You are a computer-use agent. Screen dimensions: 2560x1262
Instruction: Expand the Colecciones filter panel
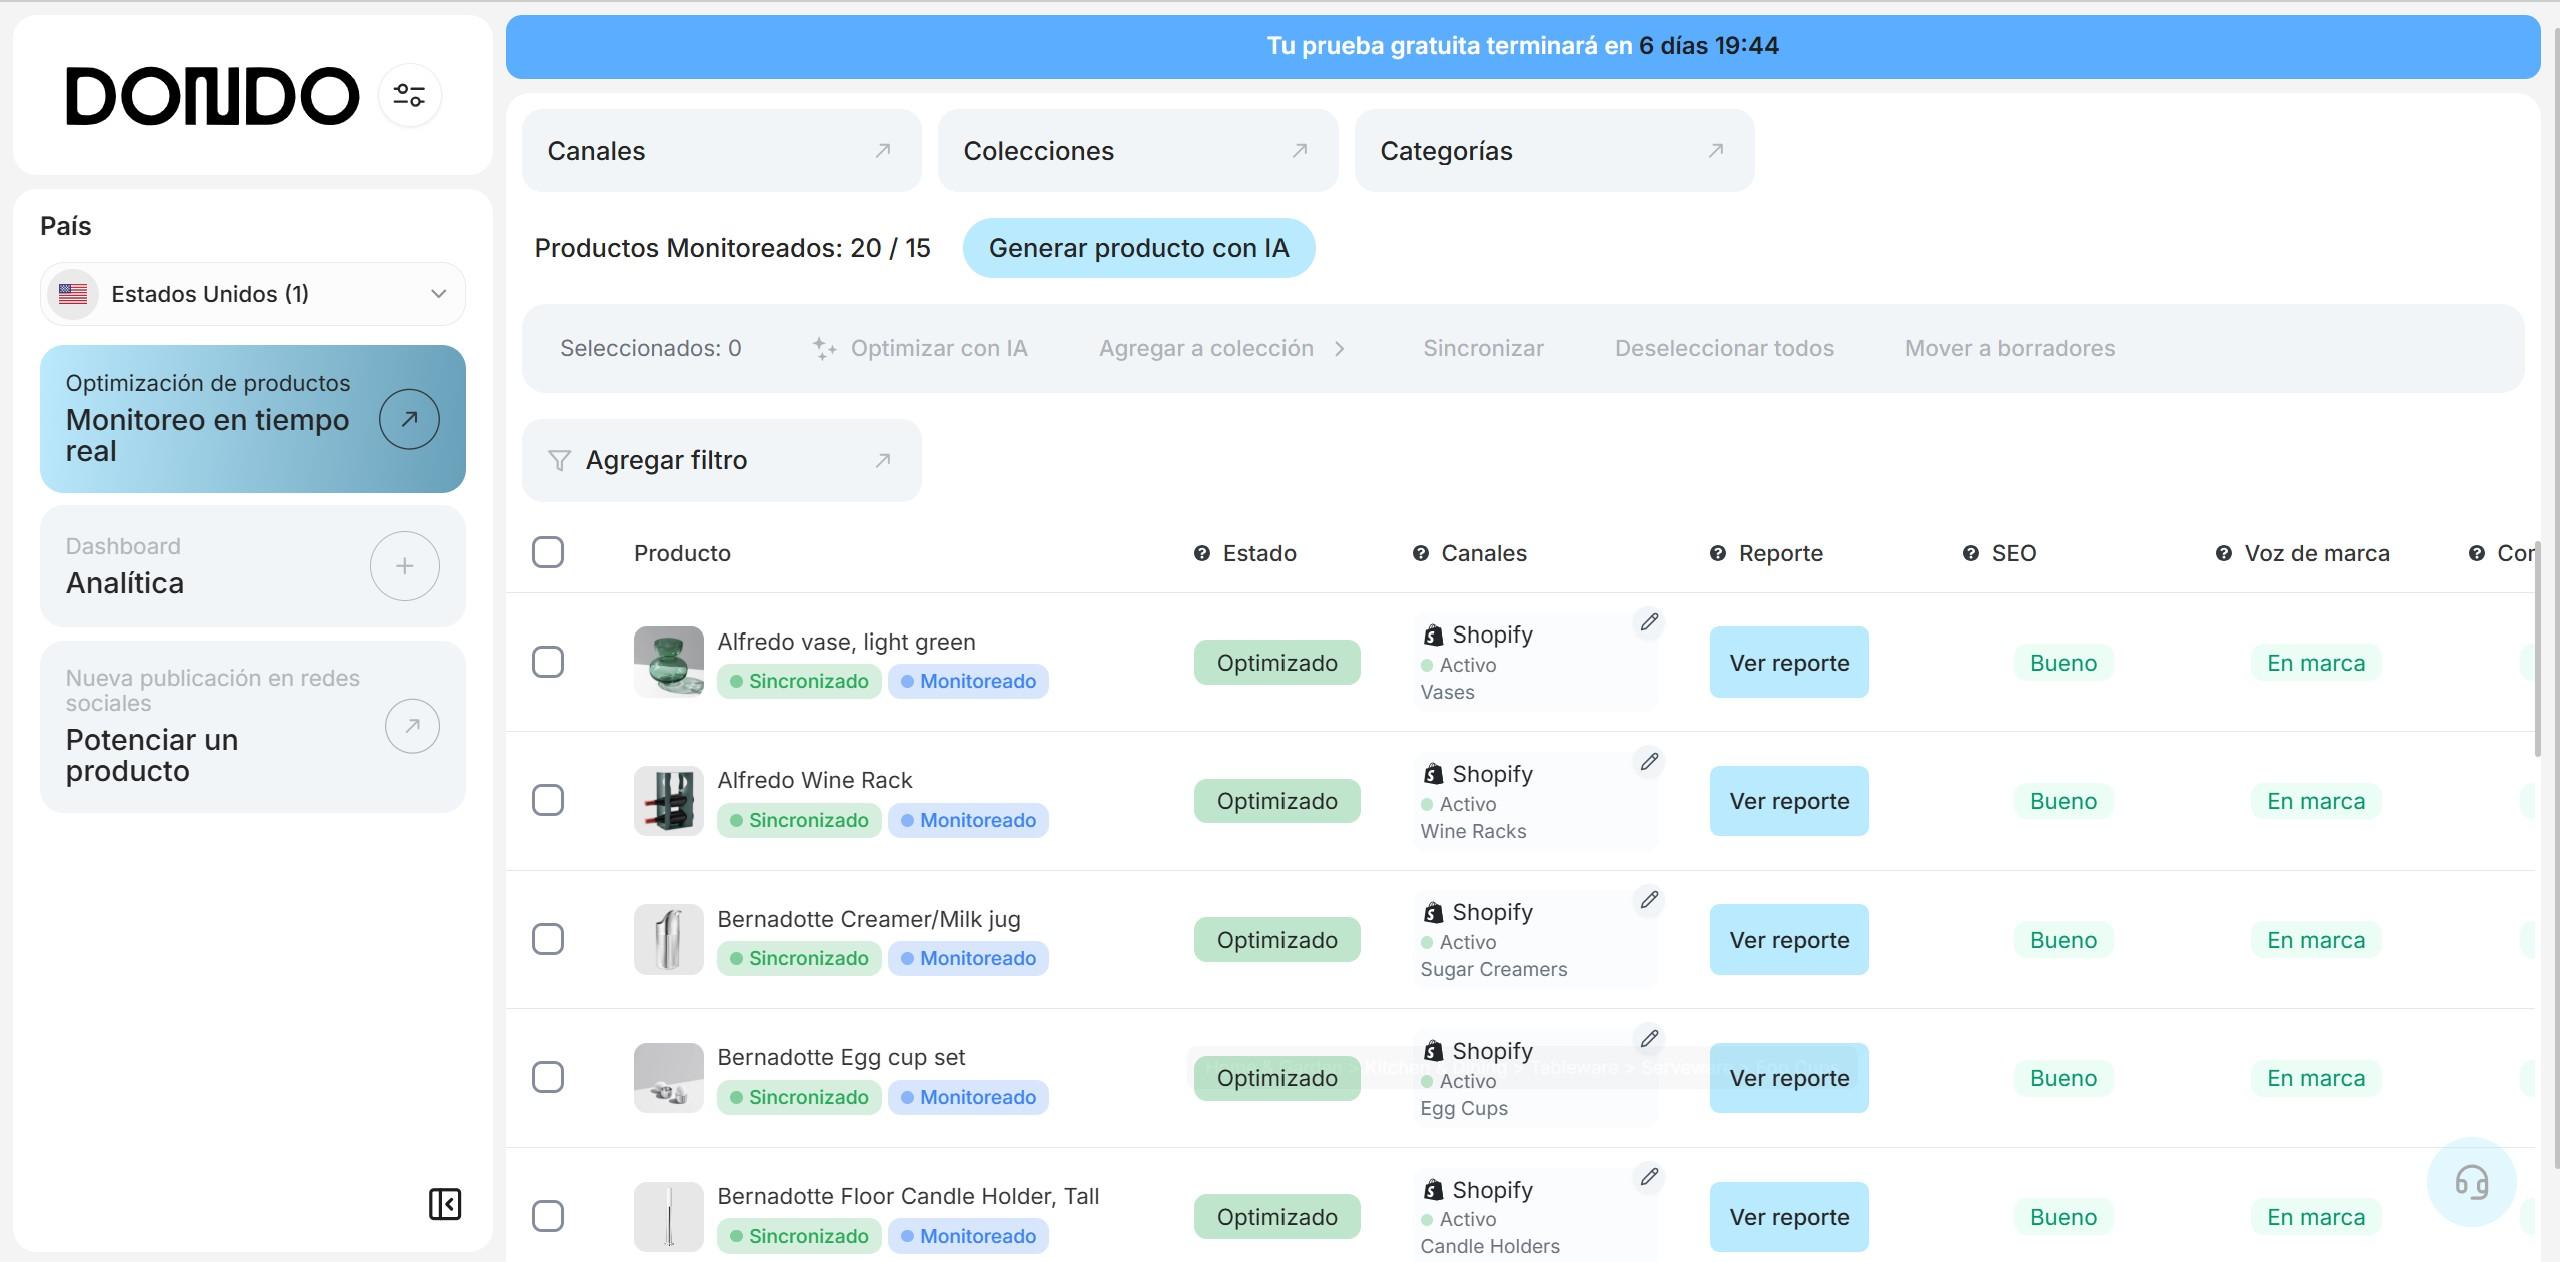[1138, 151]
